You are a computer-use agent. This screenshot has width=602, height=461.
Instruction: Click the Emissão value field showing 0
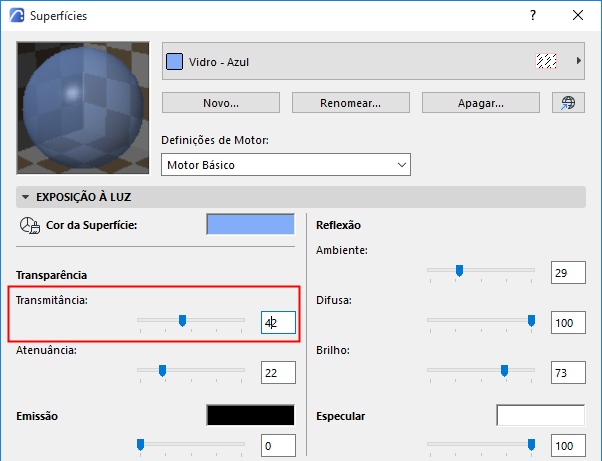click(x=278, y=446)
